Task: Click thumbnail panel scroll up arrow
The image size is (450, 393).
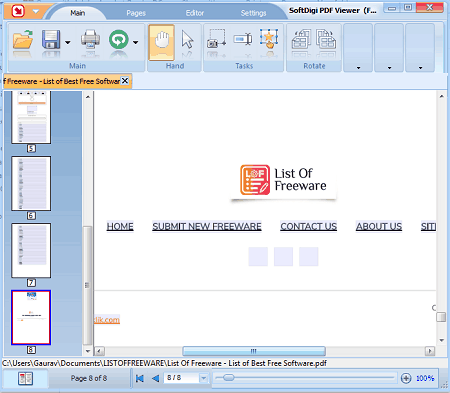Action: [x=88, y=97]
